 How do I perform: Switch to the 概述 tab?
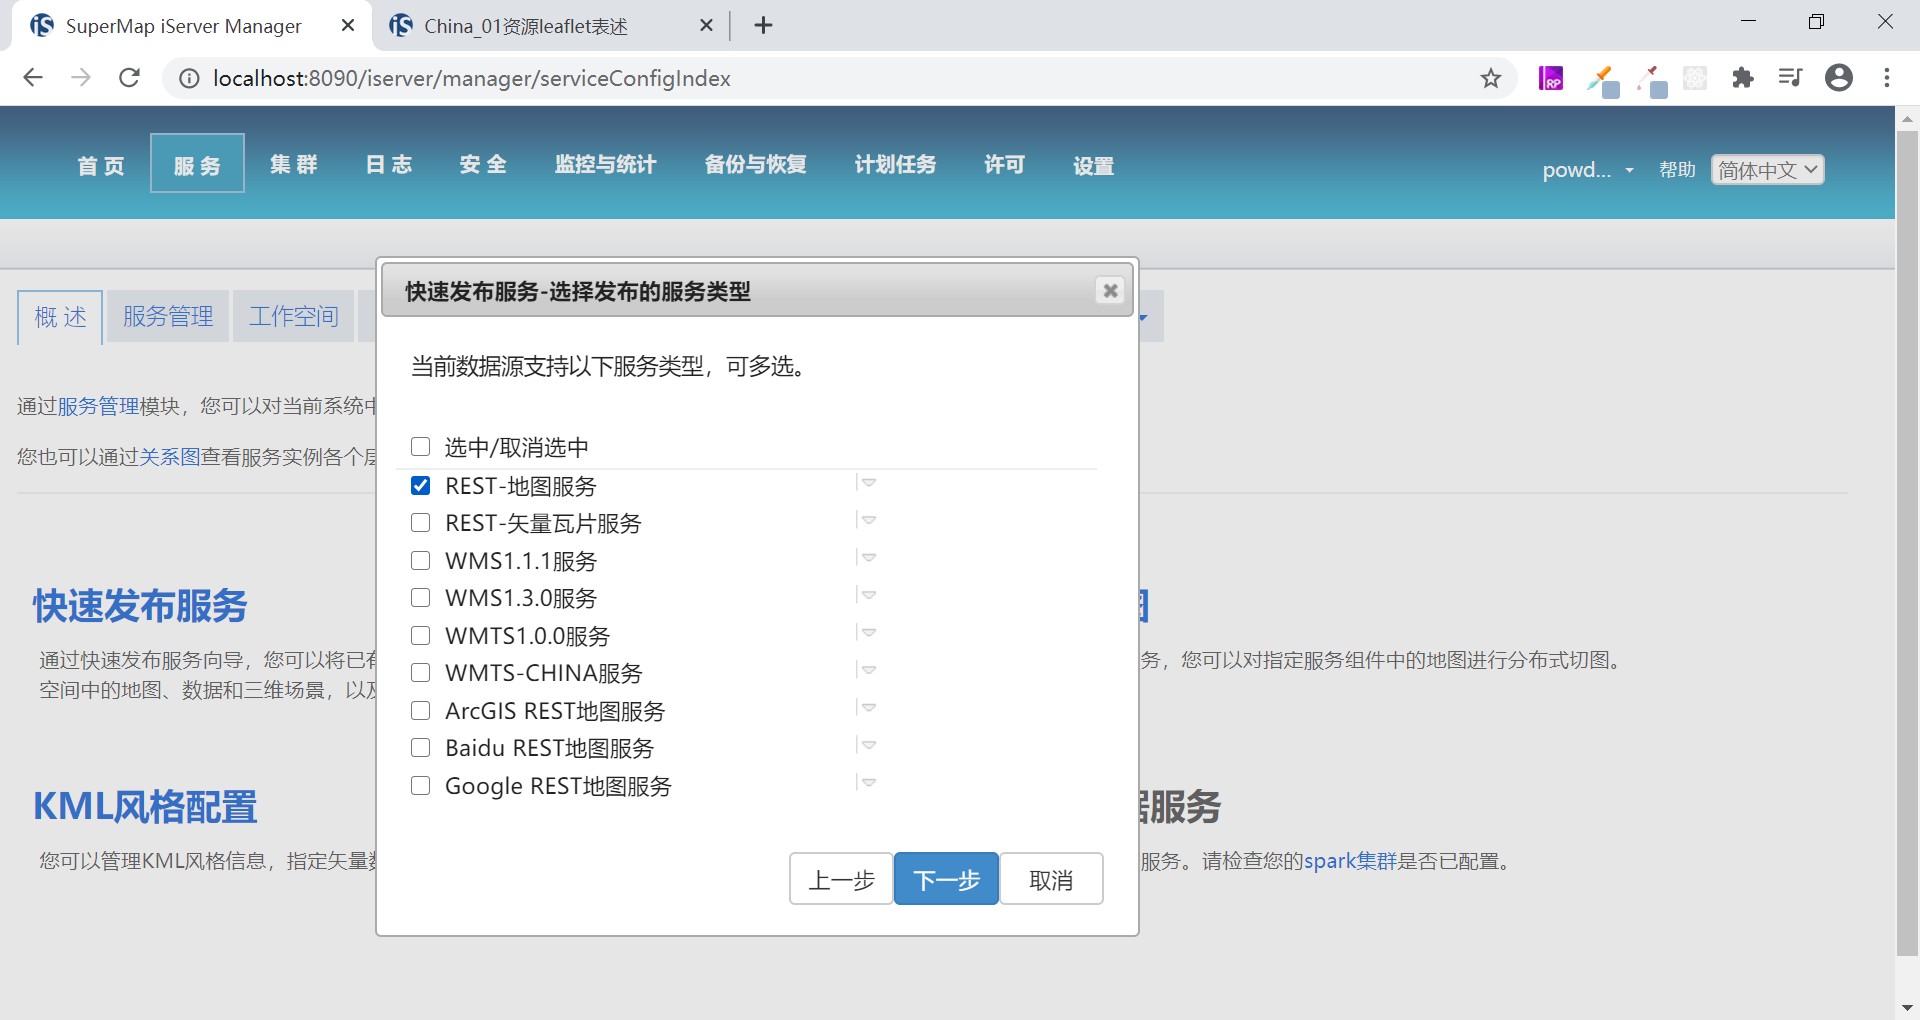tap(60, 317)
